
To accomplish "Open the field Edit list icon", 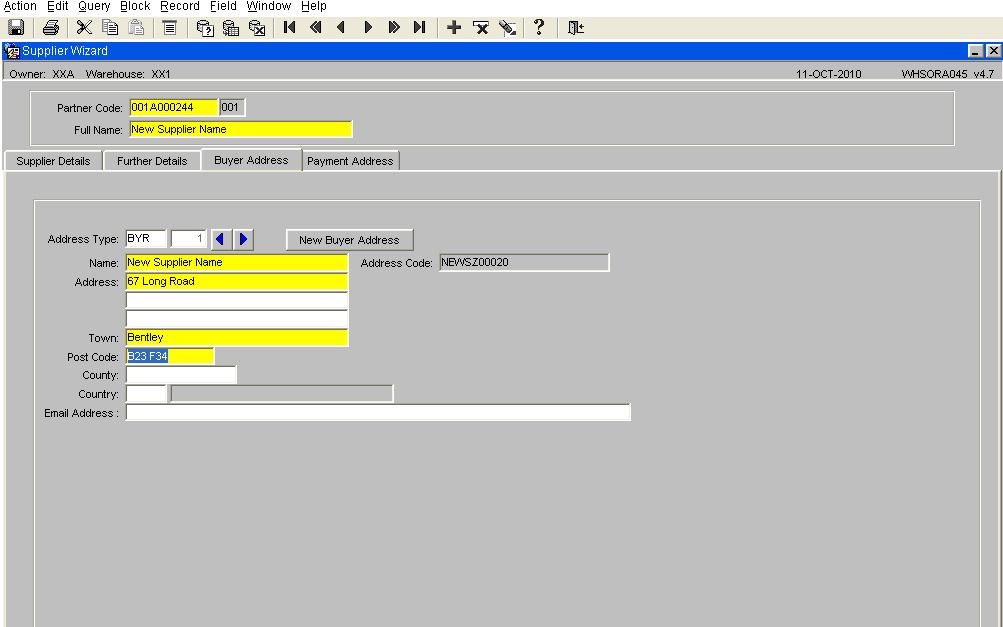I will 170,28.
